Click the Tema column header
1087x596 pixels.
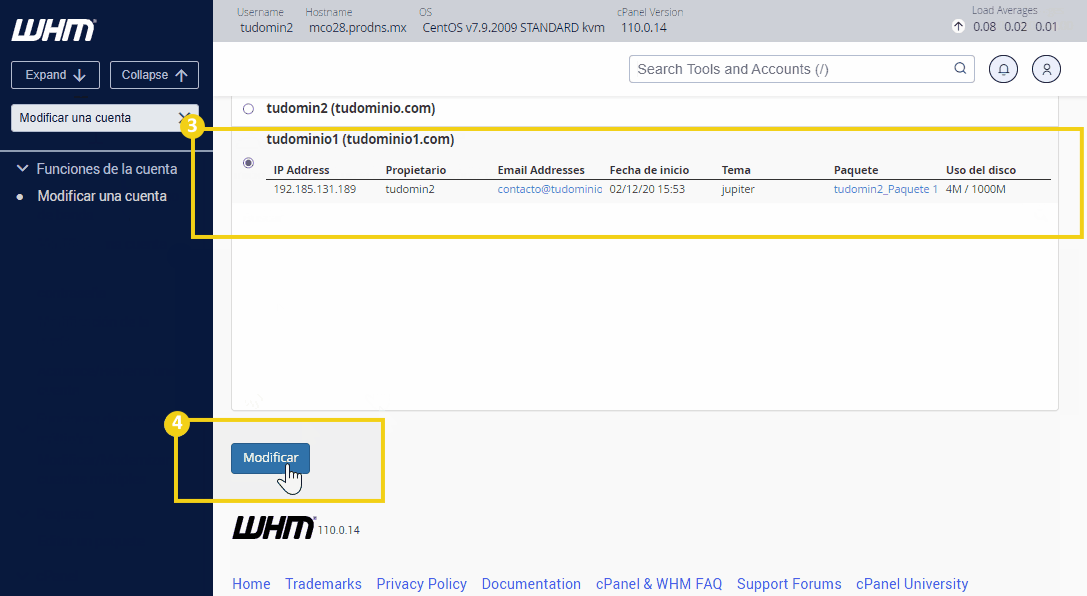point(736,170)
